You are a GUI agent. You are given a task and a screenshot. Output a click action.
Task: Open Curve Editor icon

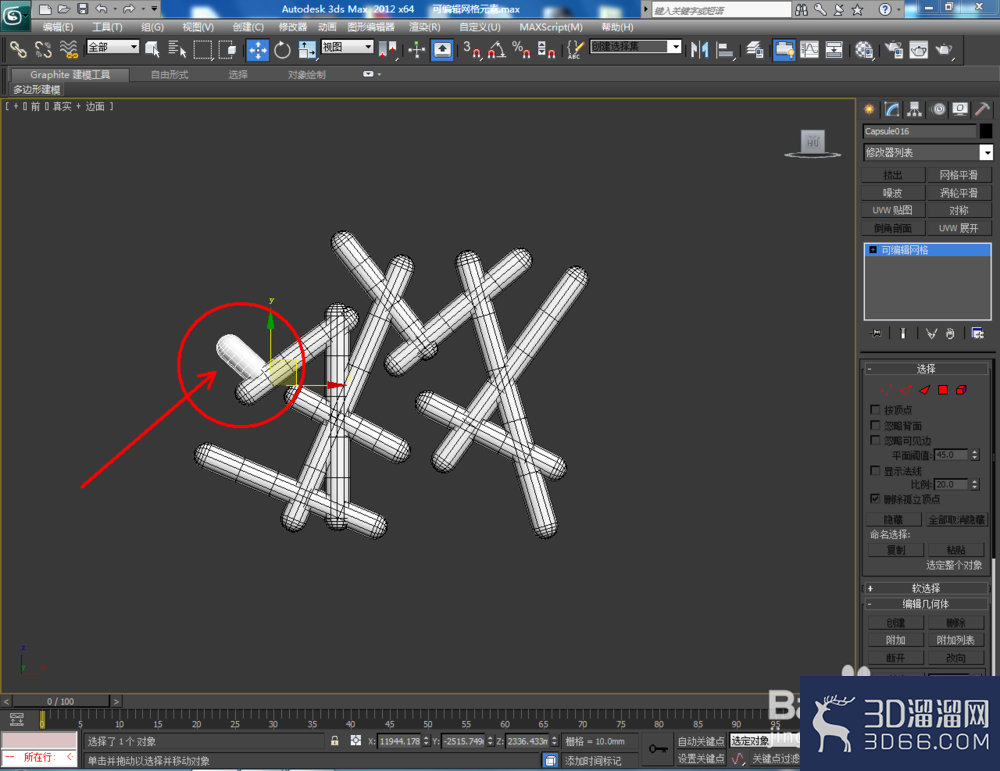[809, 50]
